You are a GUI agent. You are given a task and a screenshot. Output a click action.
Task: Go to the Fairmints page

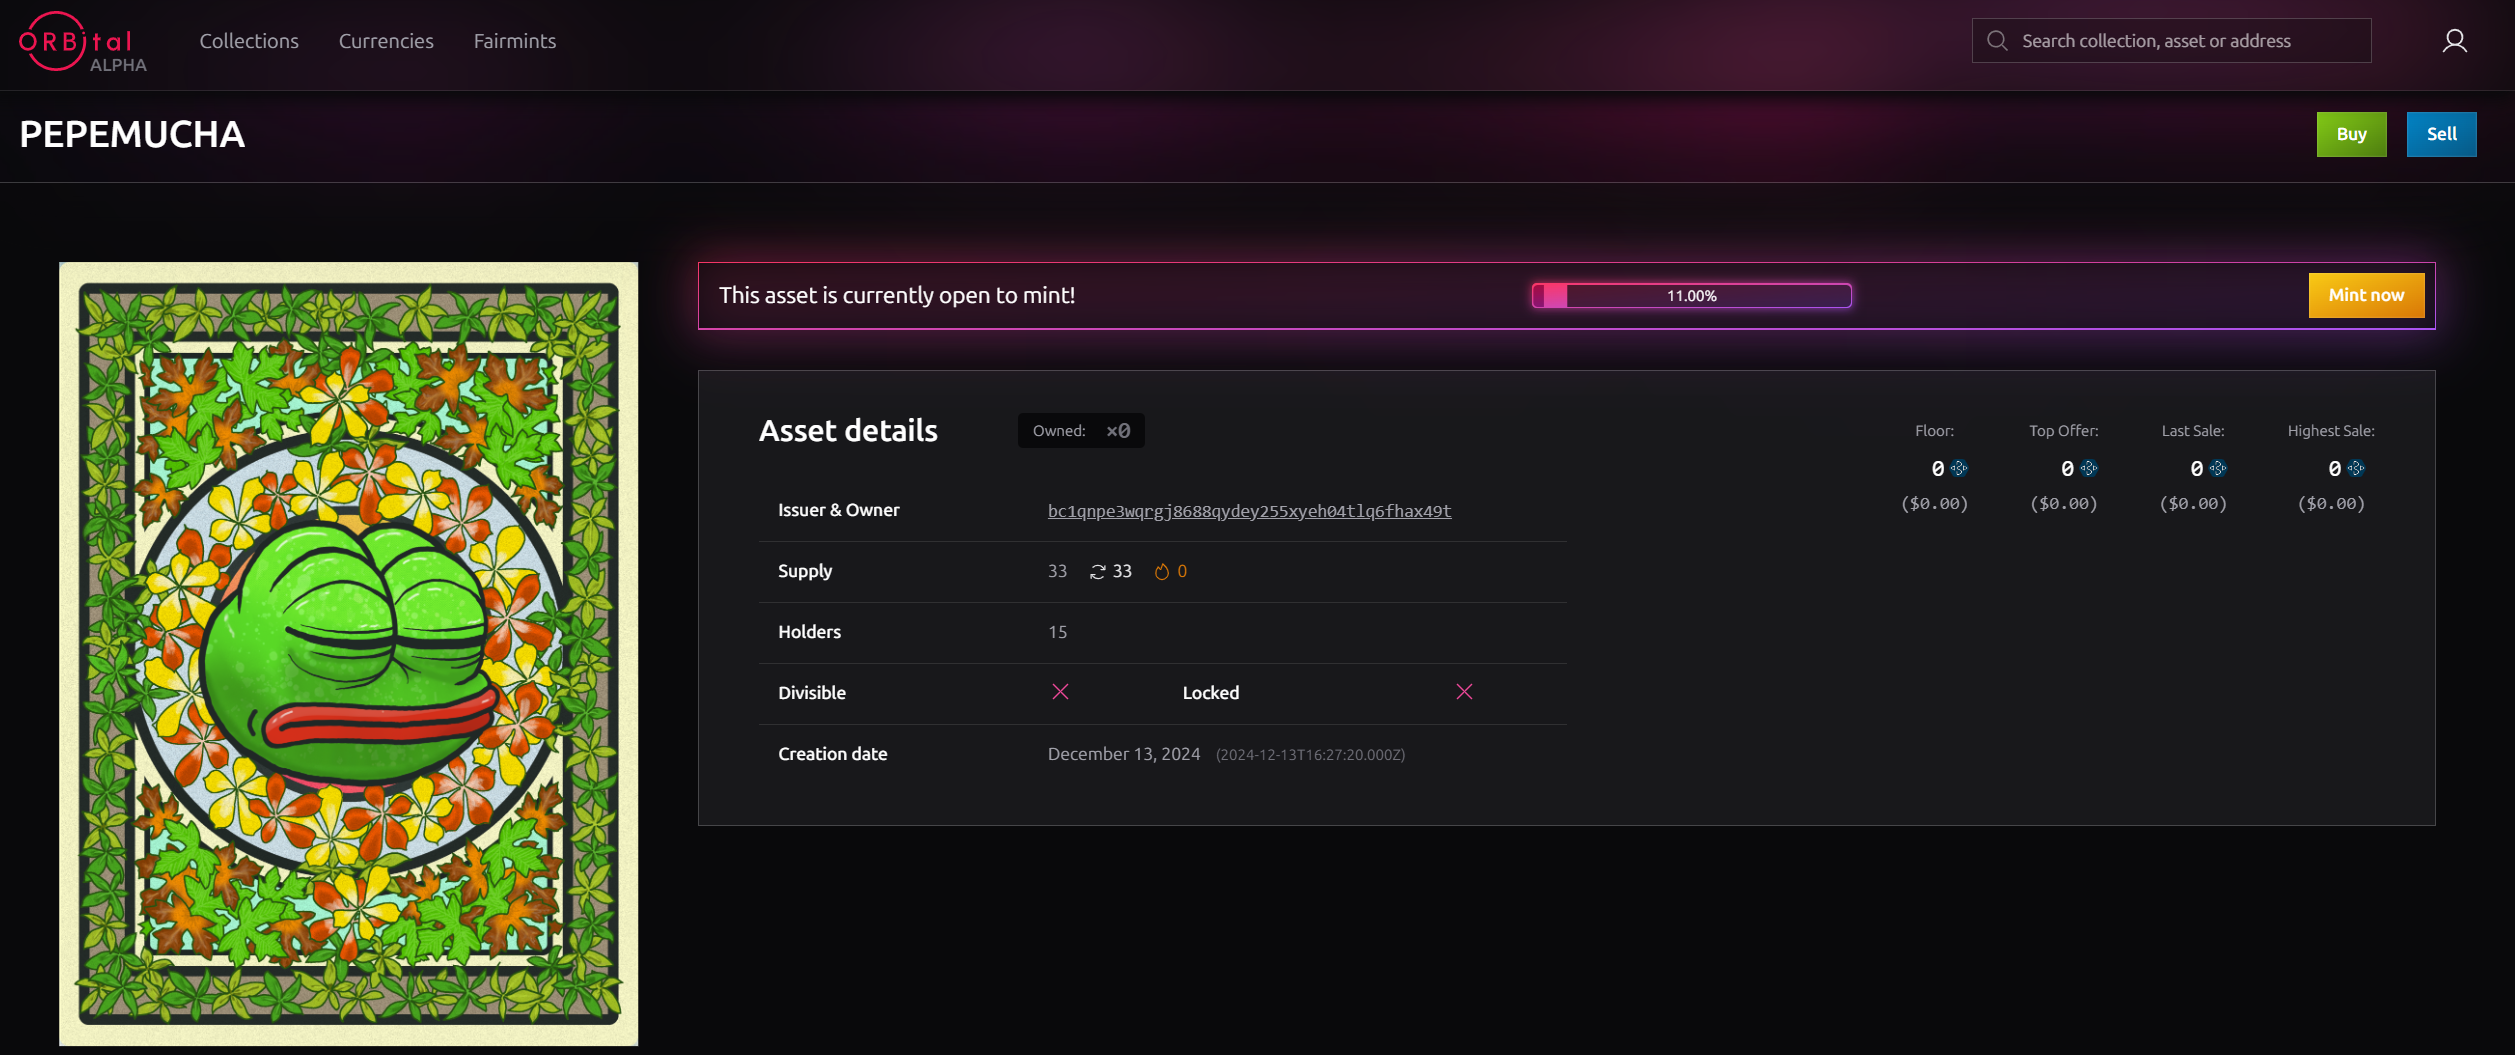coord(514,41)
